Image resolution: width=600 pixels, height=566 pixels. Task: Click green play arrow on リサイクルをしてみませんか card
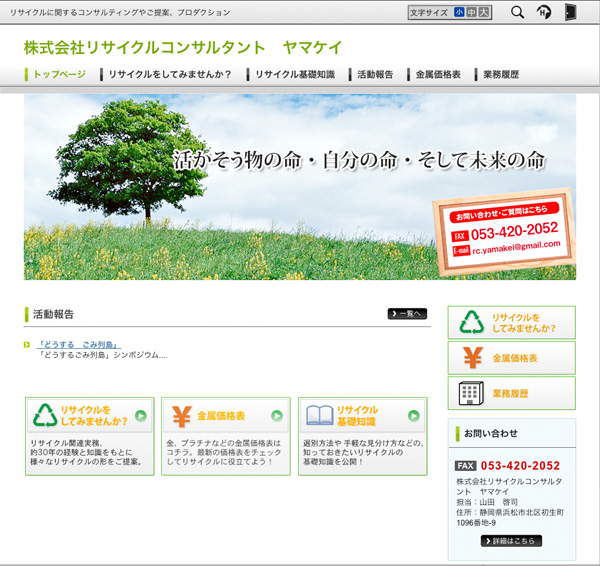[x=141, y=416]
